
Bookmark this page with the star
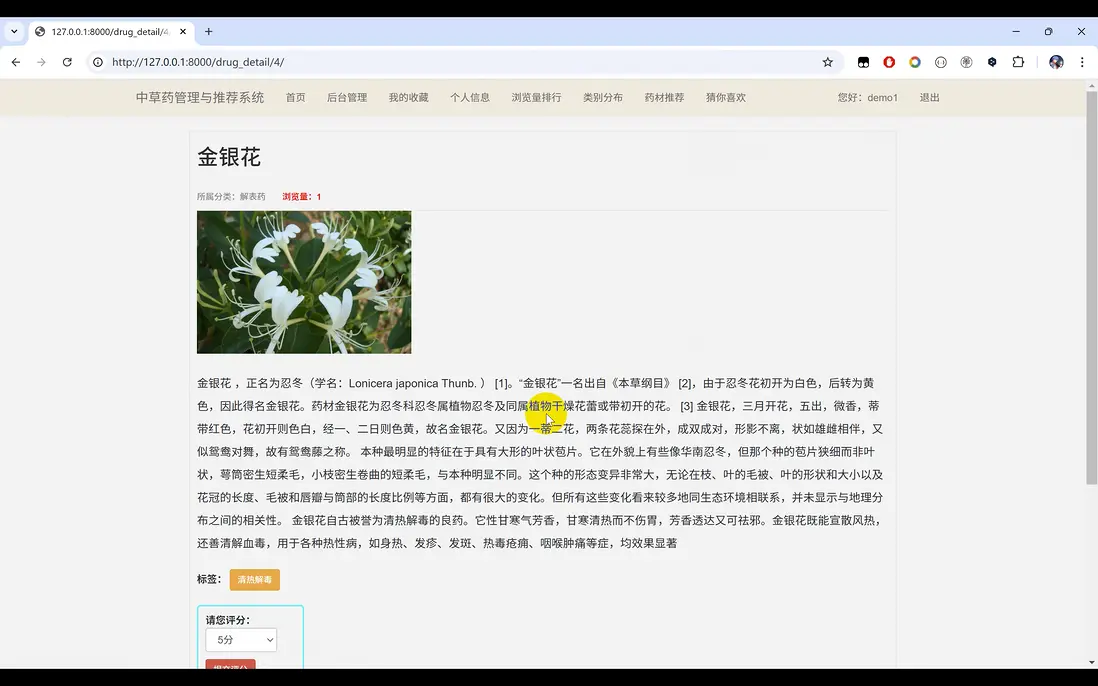click(x=828, y=62)
